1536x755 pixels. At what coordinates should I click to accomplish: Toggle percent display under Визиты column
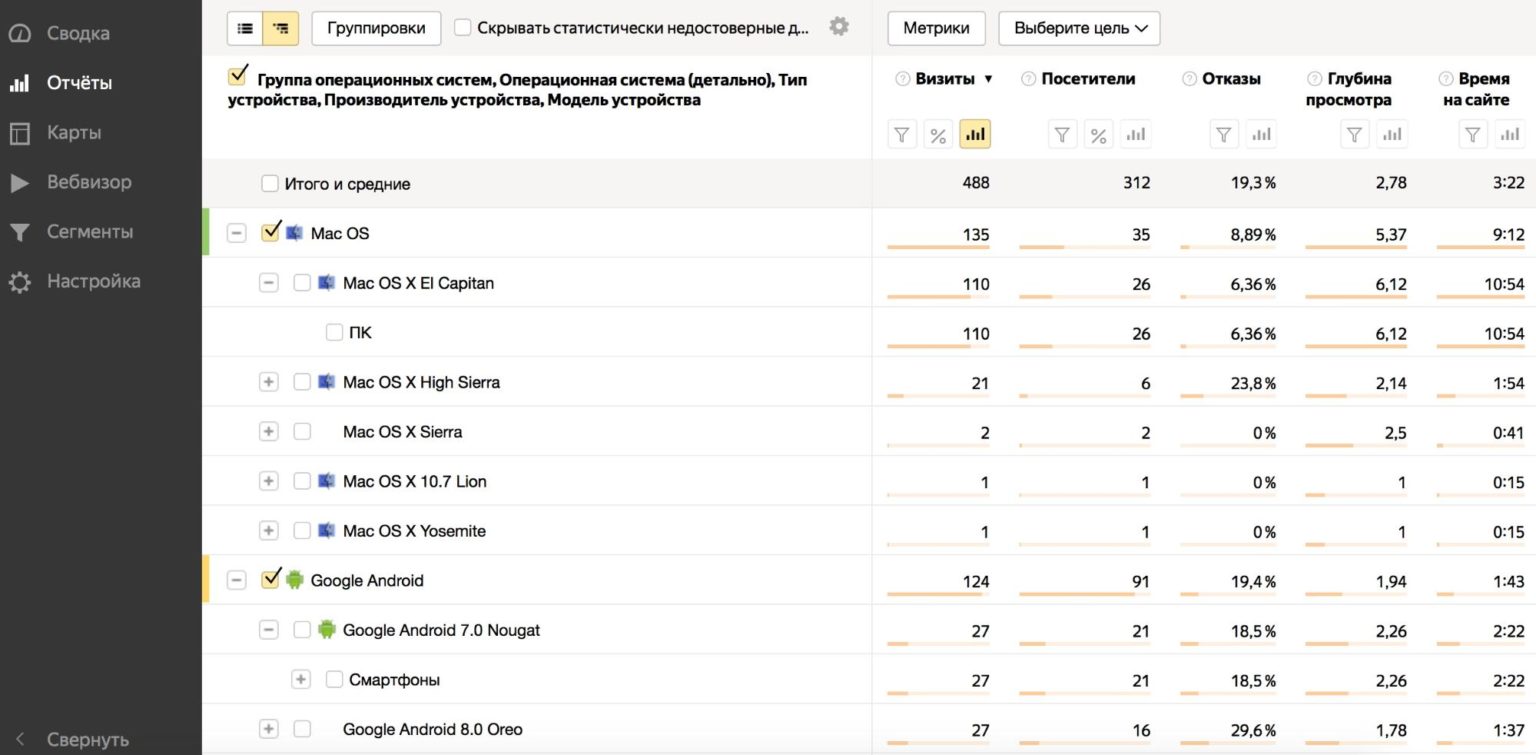938,134
